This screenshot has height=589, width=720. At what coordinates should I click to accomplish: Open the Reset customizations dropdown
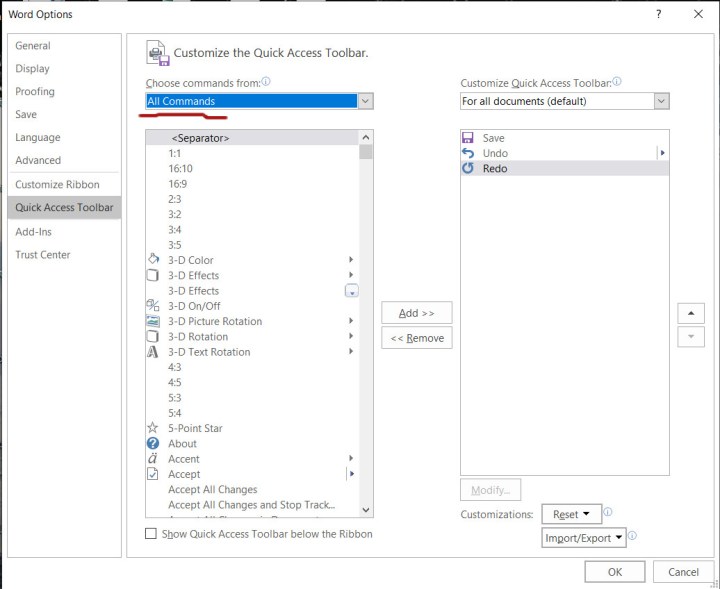point(572,514)
